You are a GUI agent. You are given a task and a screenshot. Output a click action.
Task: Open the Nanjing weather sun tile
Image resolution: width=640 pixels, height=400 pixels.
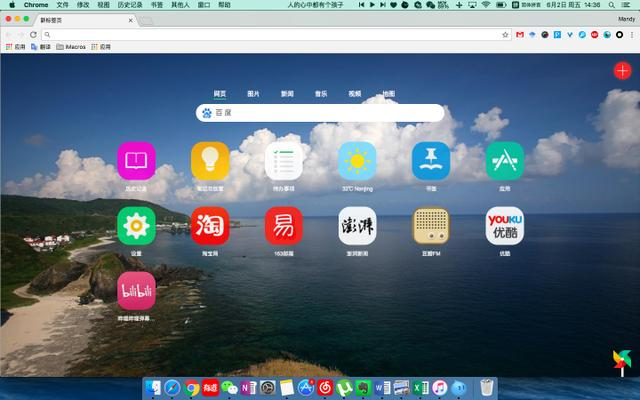pos(357,161)
